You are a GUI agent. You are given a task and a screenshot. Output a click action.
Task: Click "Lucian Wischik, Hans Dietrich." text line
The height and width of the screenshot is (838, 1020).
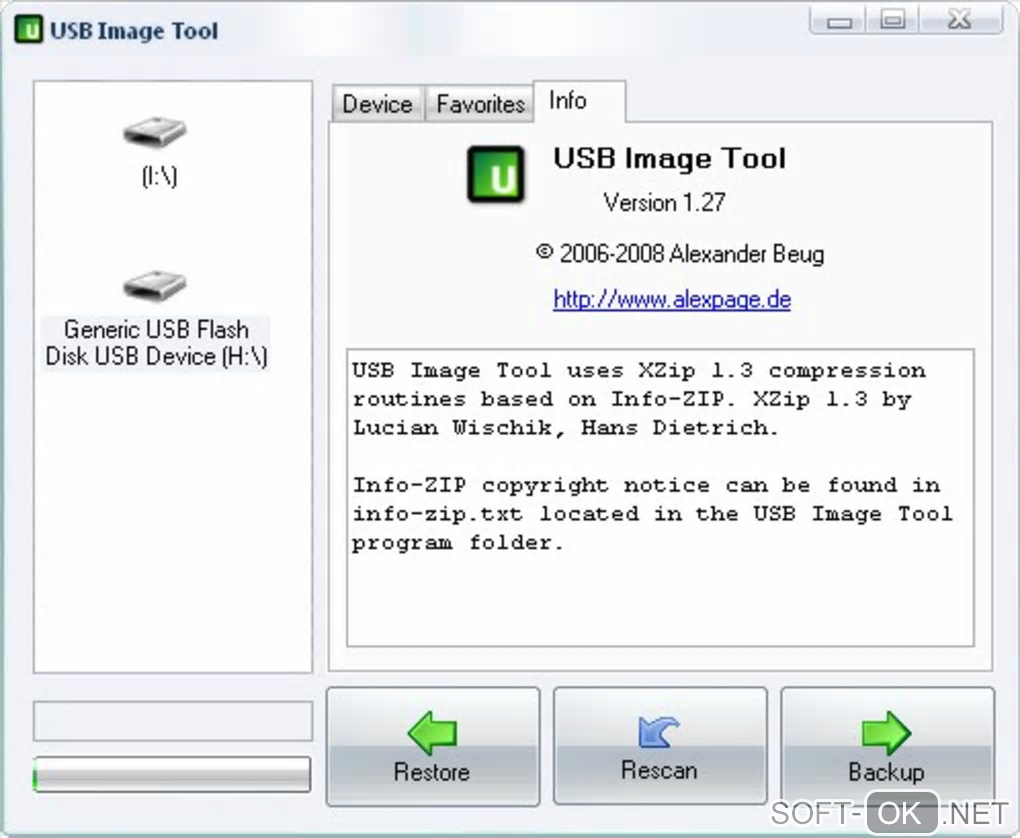point(565,427)
